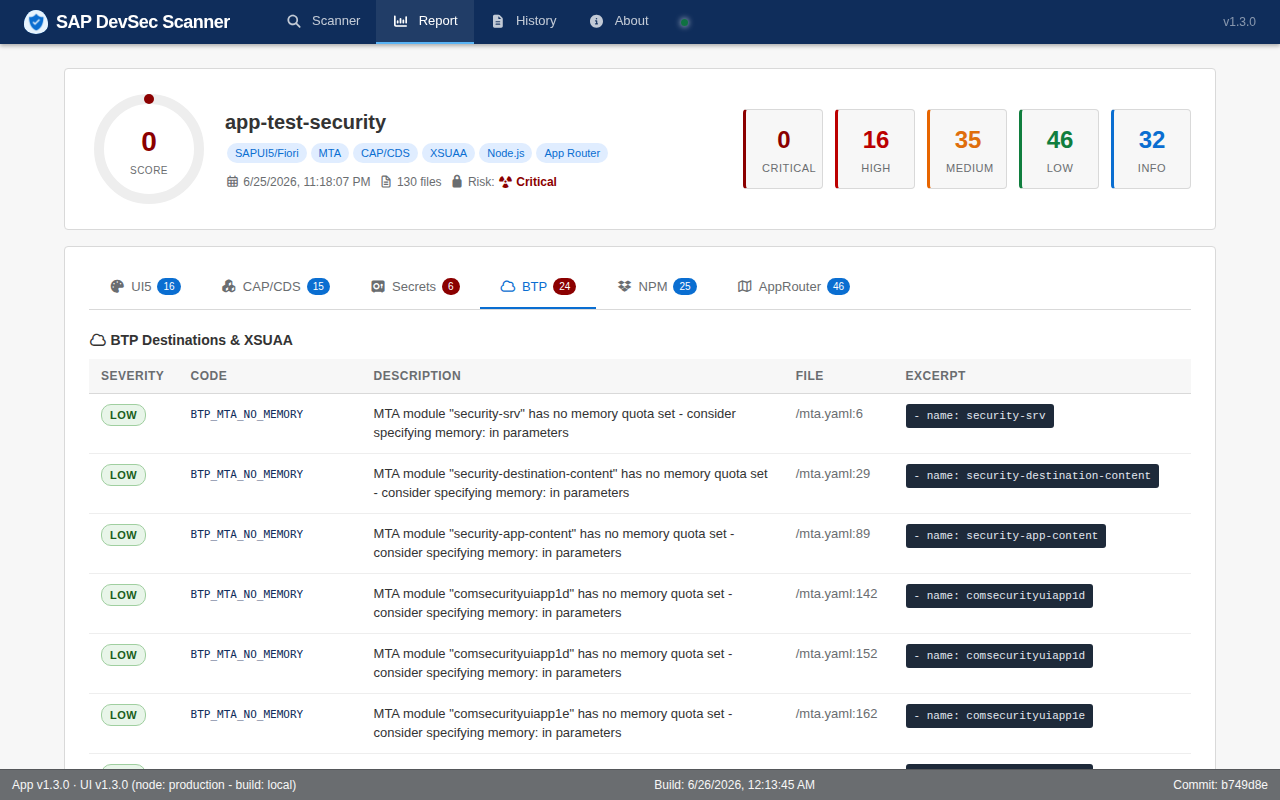Click the LOW badge for security-destination-content
This screenshot has height=800, width=1280.
[x=123, y=475]
